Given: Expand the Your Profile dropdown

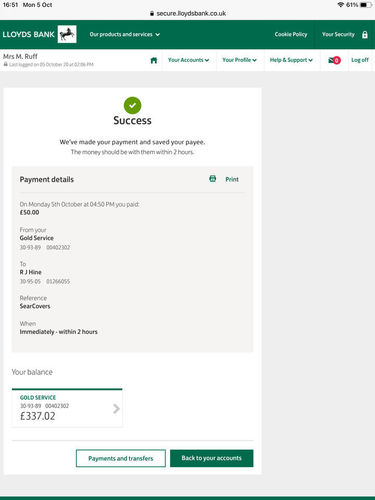Looking at the screenshot, I should [x=239, y=60].
